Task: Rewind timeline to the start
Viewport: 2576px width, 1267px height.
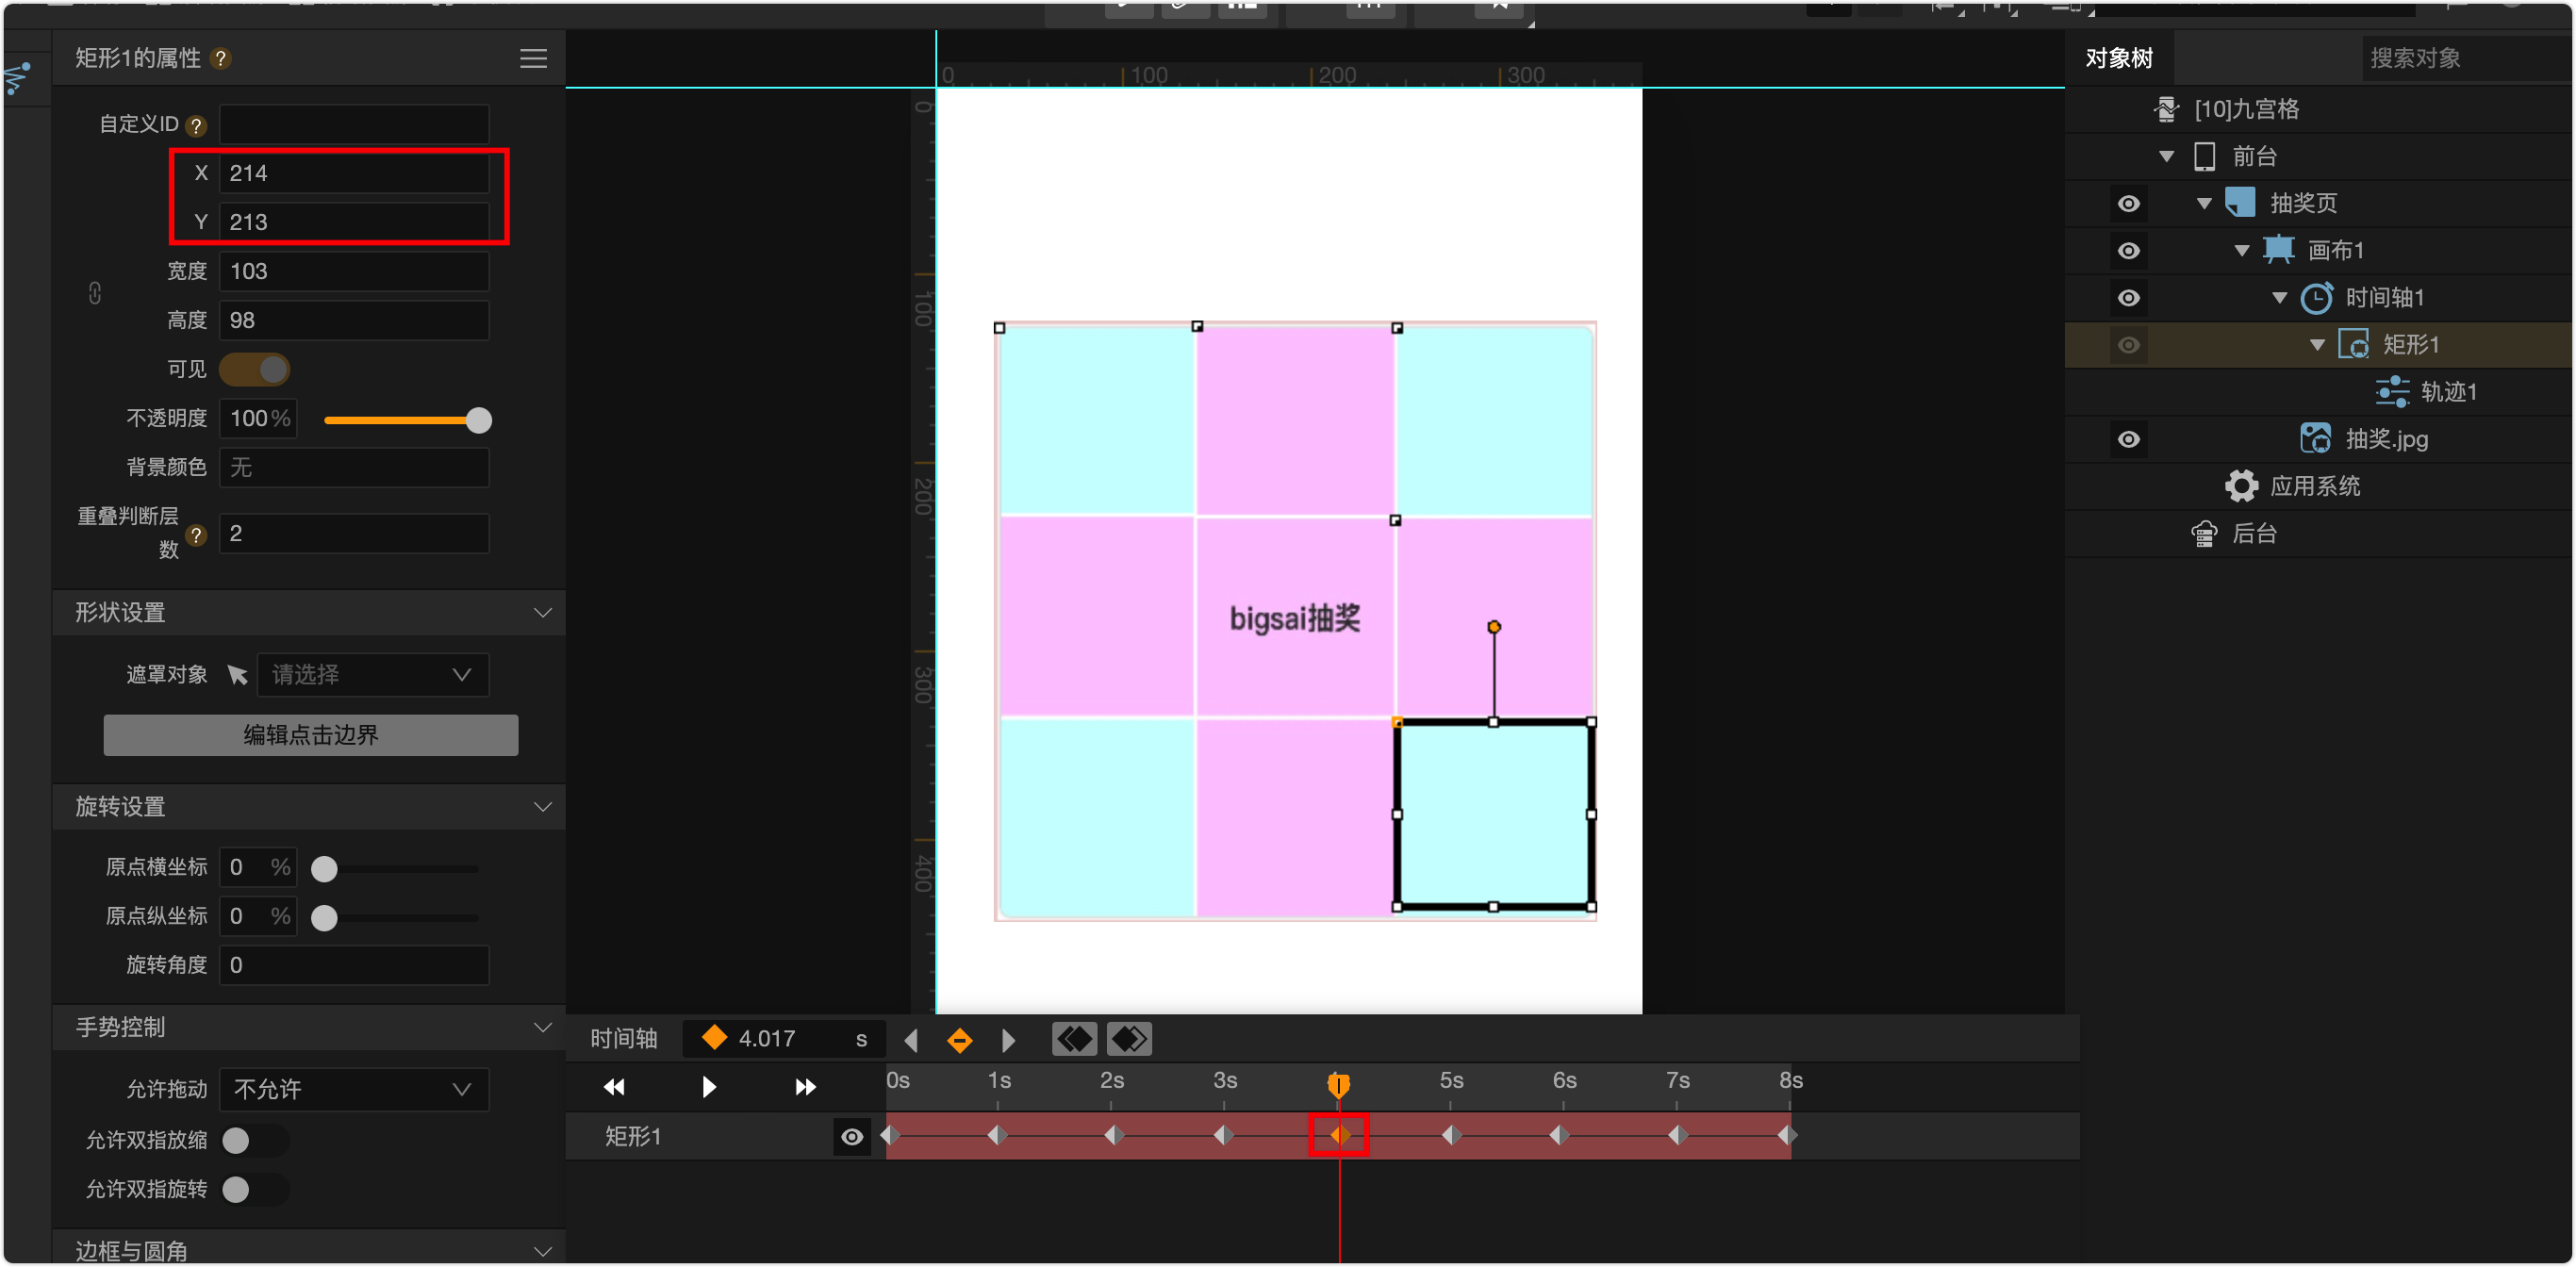Action: click(614, 1087)
